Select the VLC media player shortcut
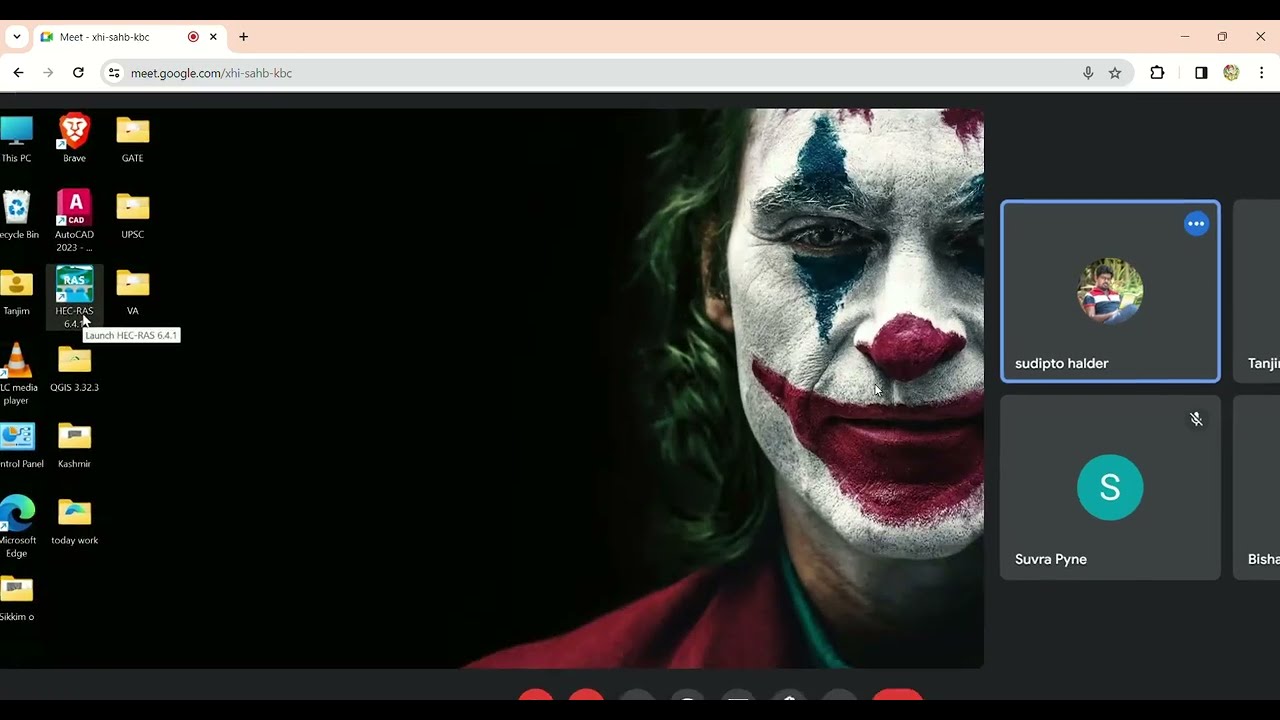Viewport: 1280px width, 720px height. (16, 374)
